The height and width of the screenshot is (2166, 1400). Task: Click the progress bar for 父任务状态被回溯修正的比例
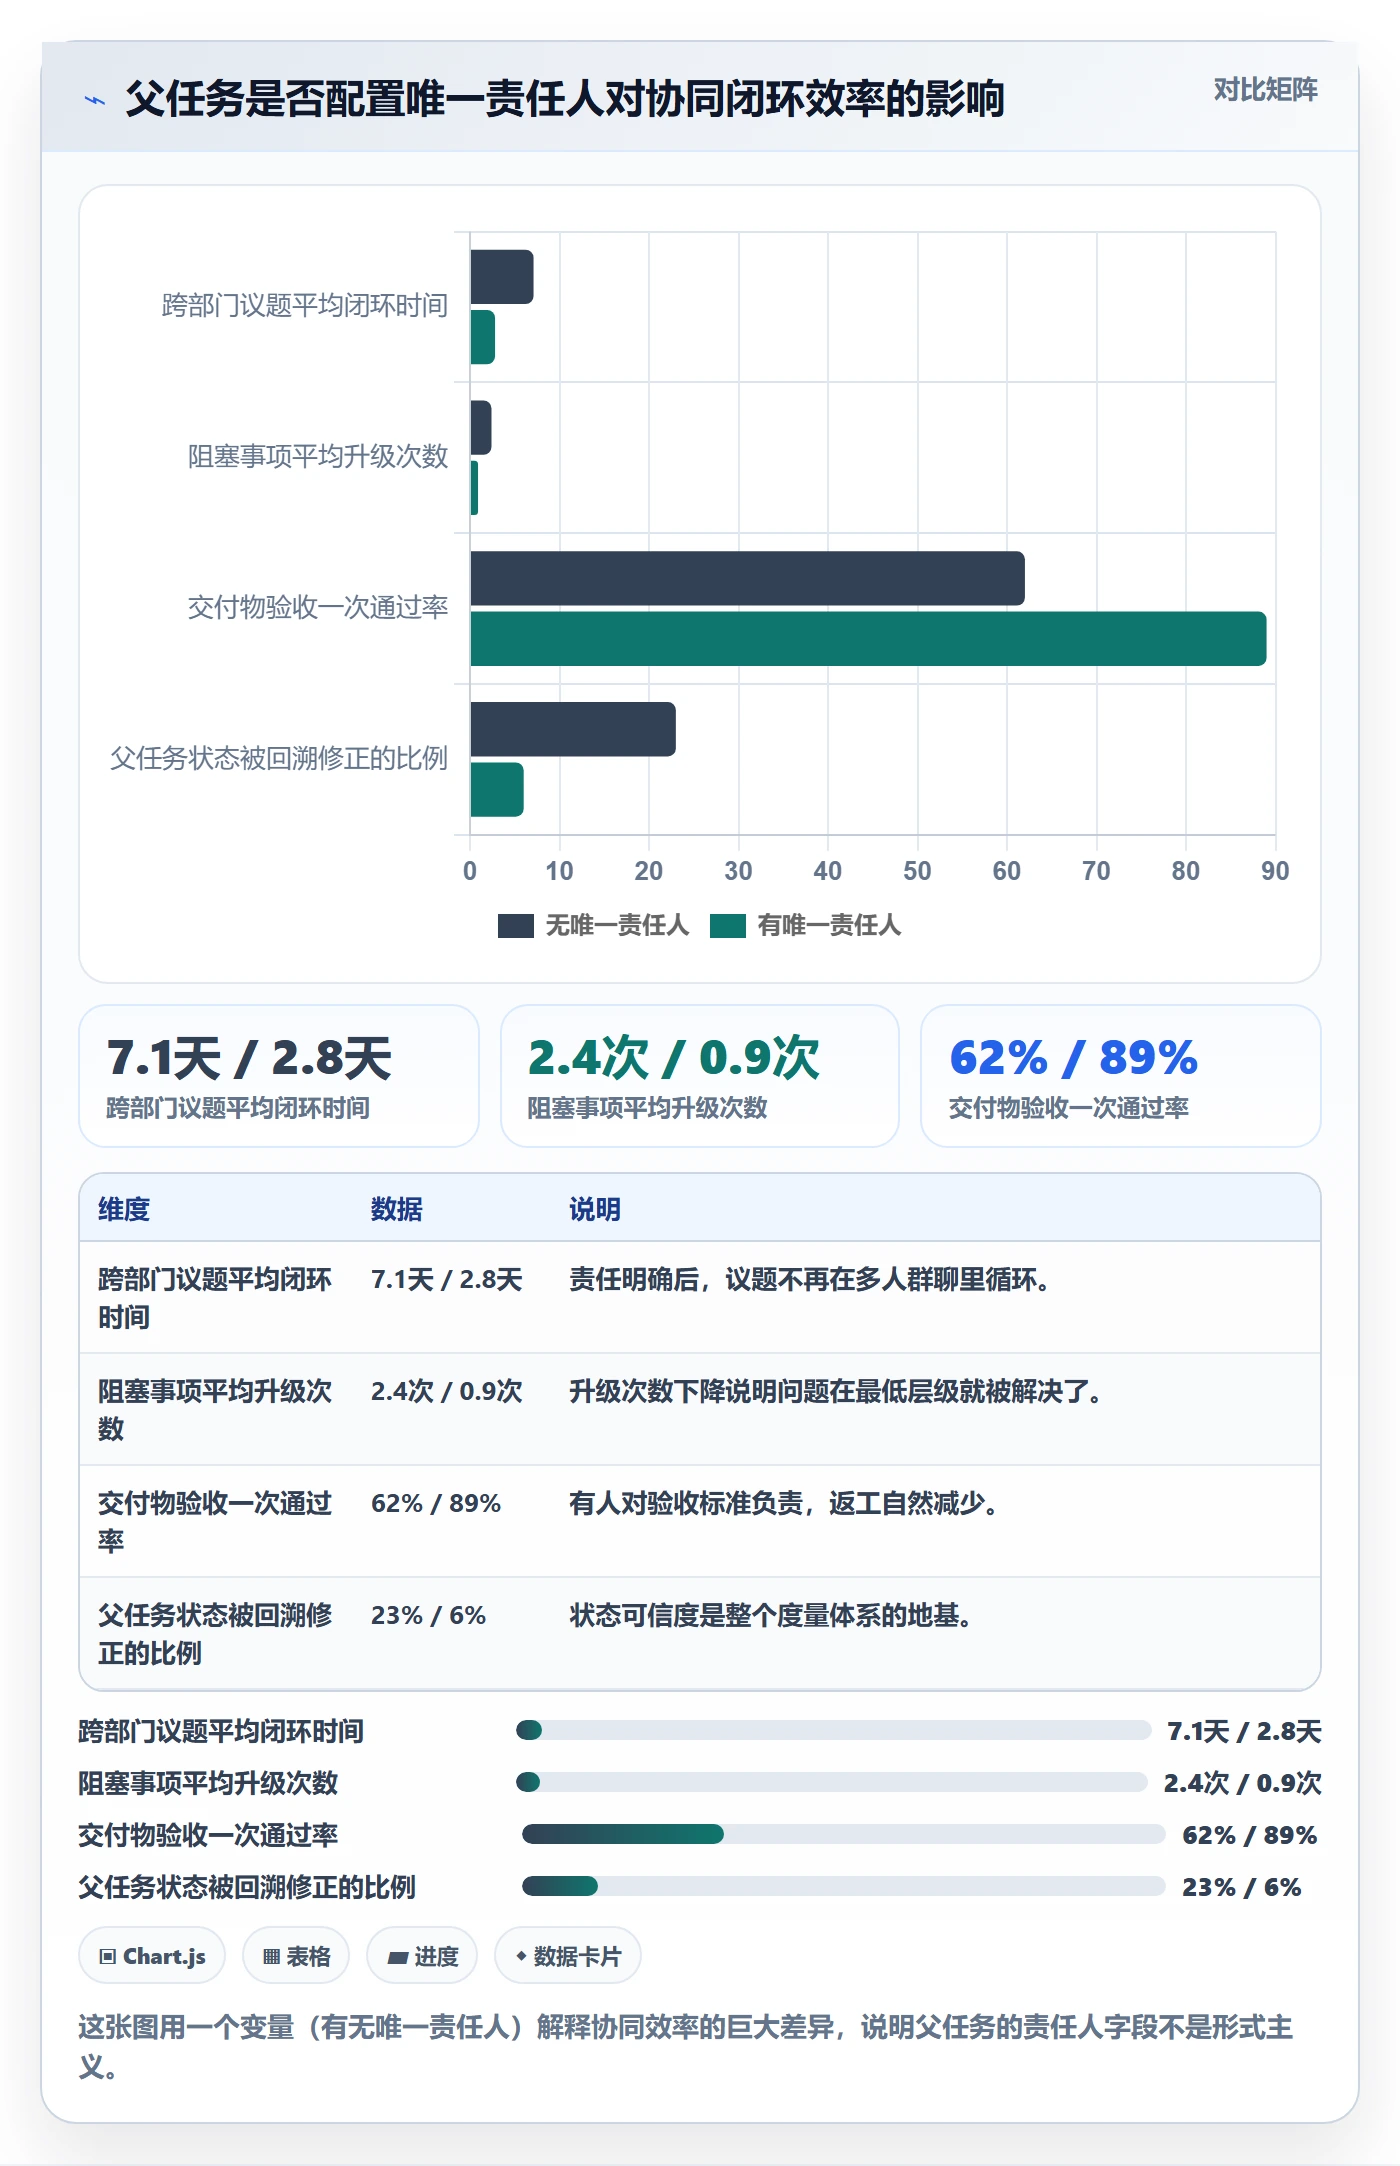point(844,1886)
